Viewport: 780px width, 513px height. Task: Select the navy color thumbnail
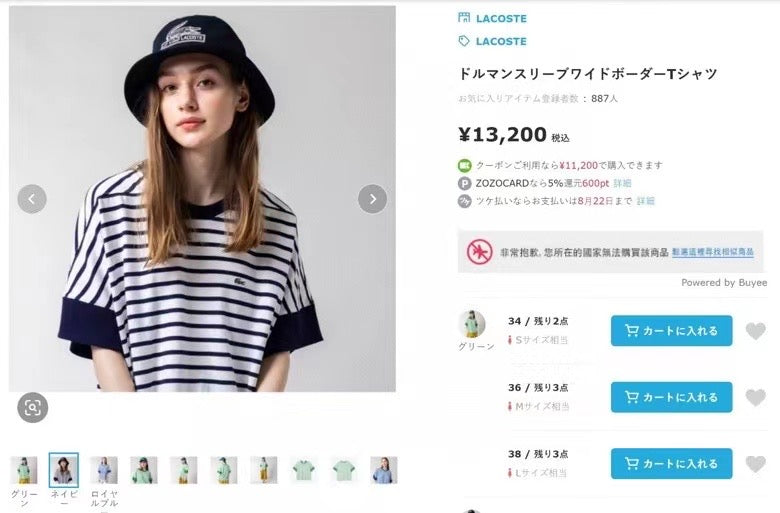[64, 470]
